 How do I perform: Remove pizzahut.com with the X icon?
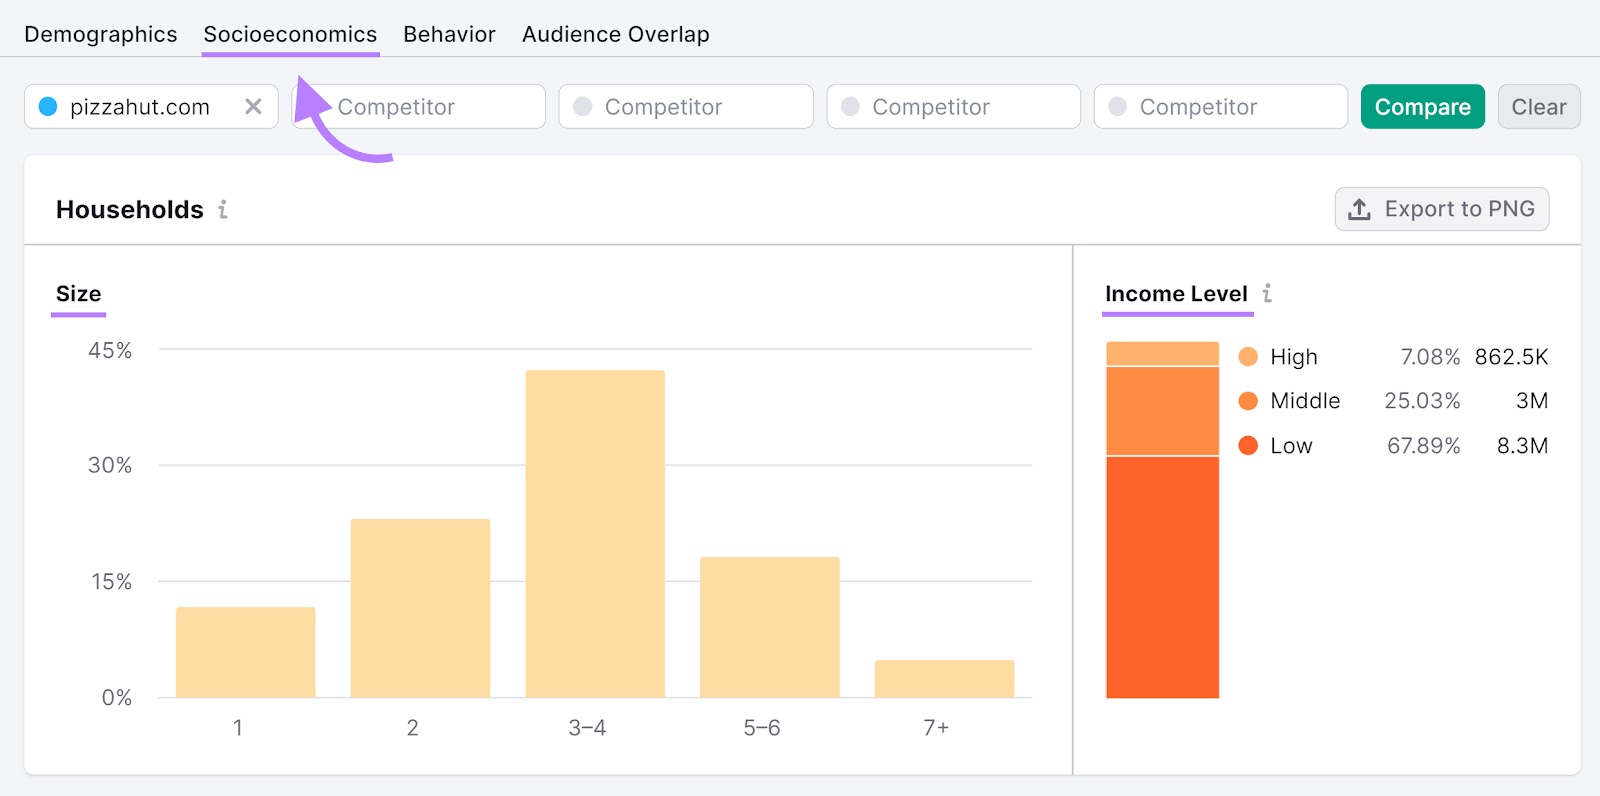tap(253, 107)
